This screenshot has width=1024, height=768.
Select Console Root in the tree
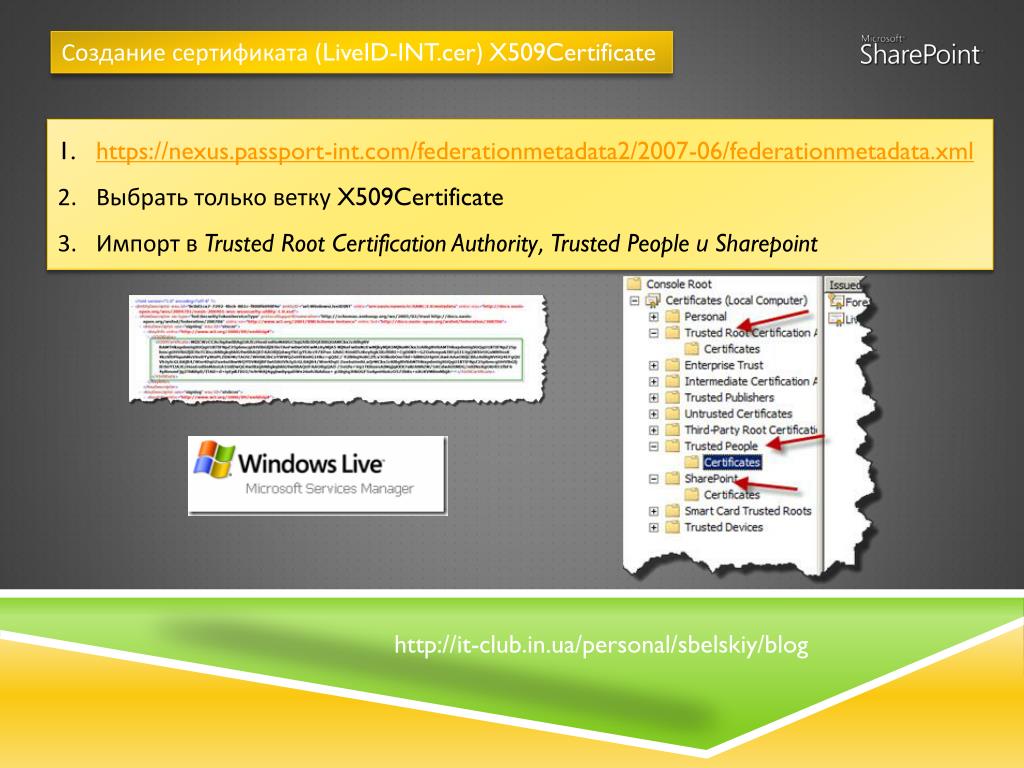coord(679,284)
